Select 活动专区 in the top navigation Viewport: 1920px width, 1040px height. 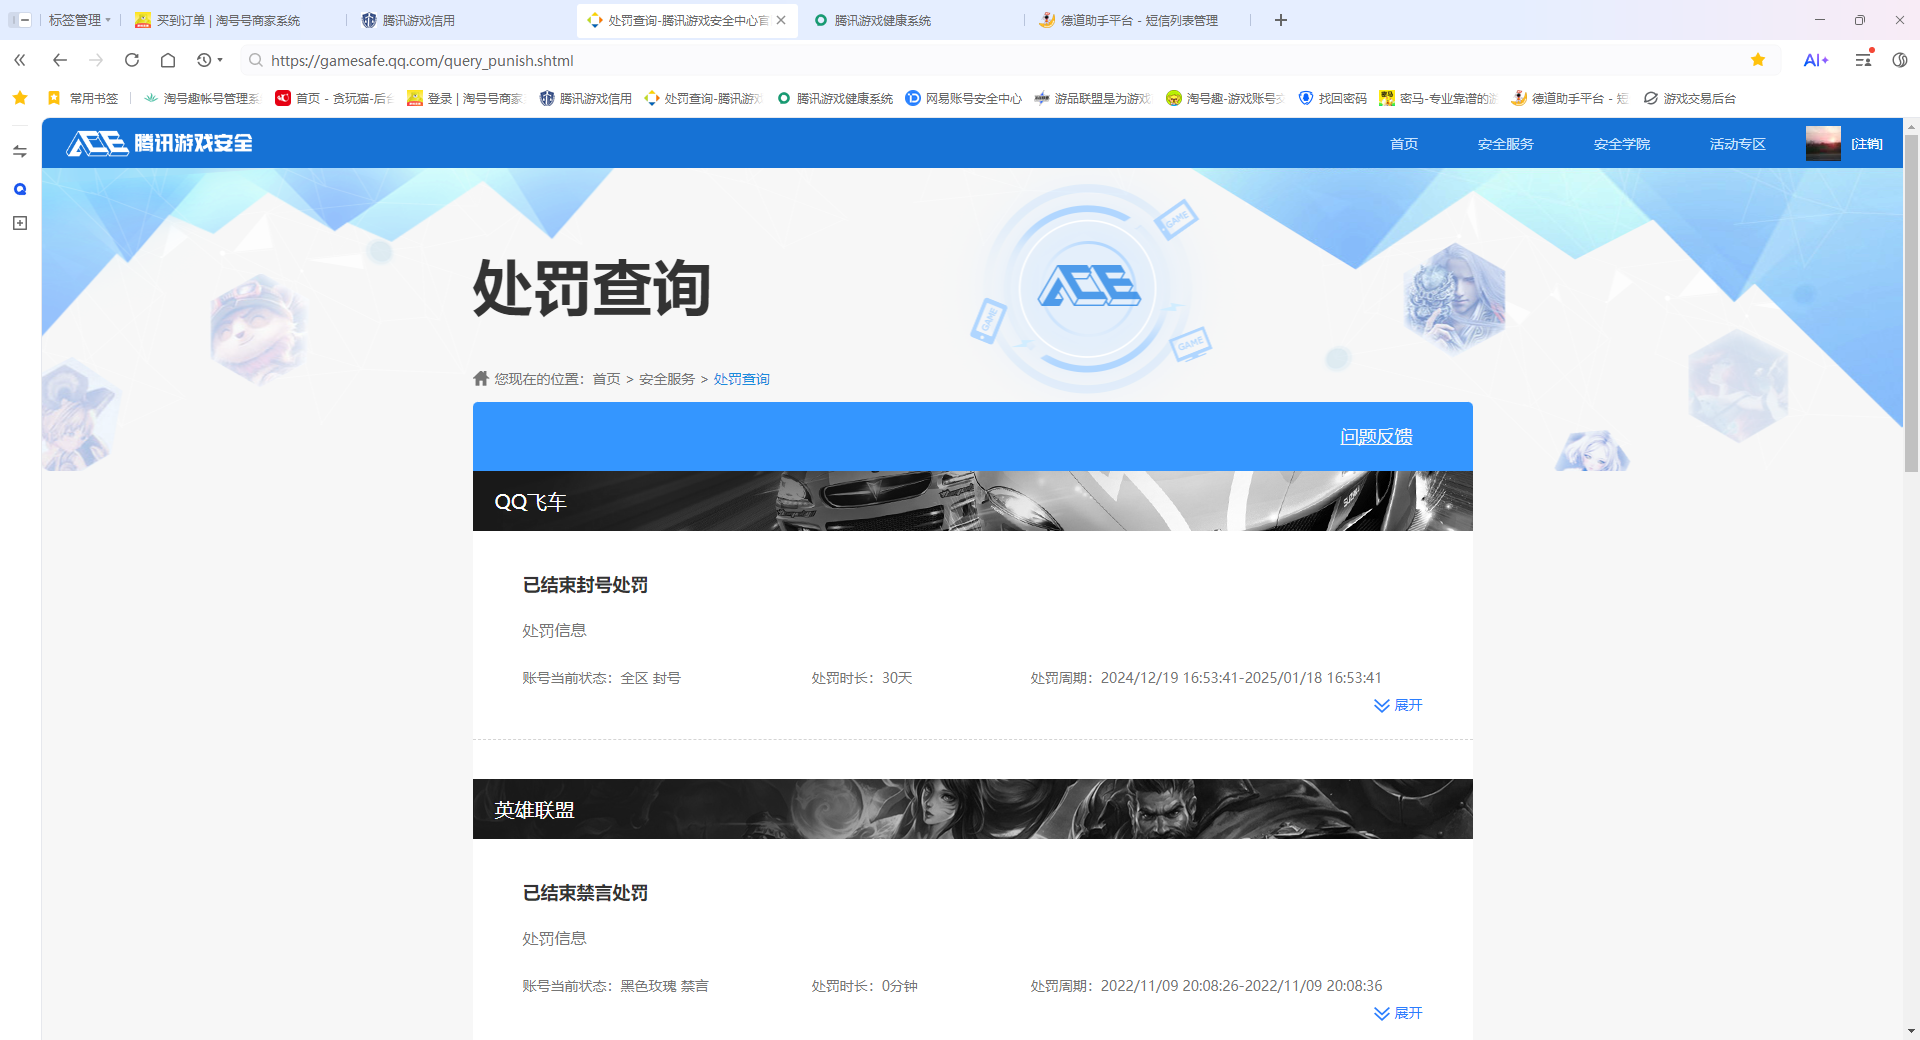(x=1736, y=143)
